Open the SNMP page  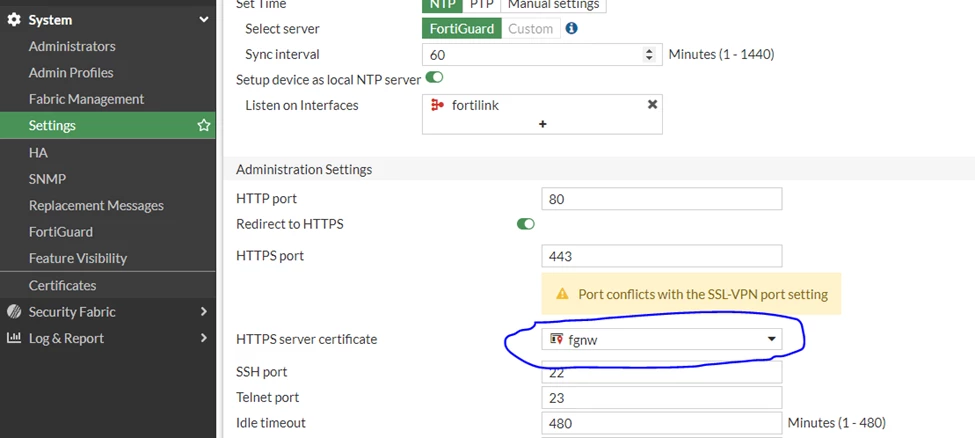(47, 179)
